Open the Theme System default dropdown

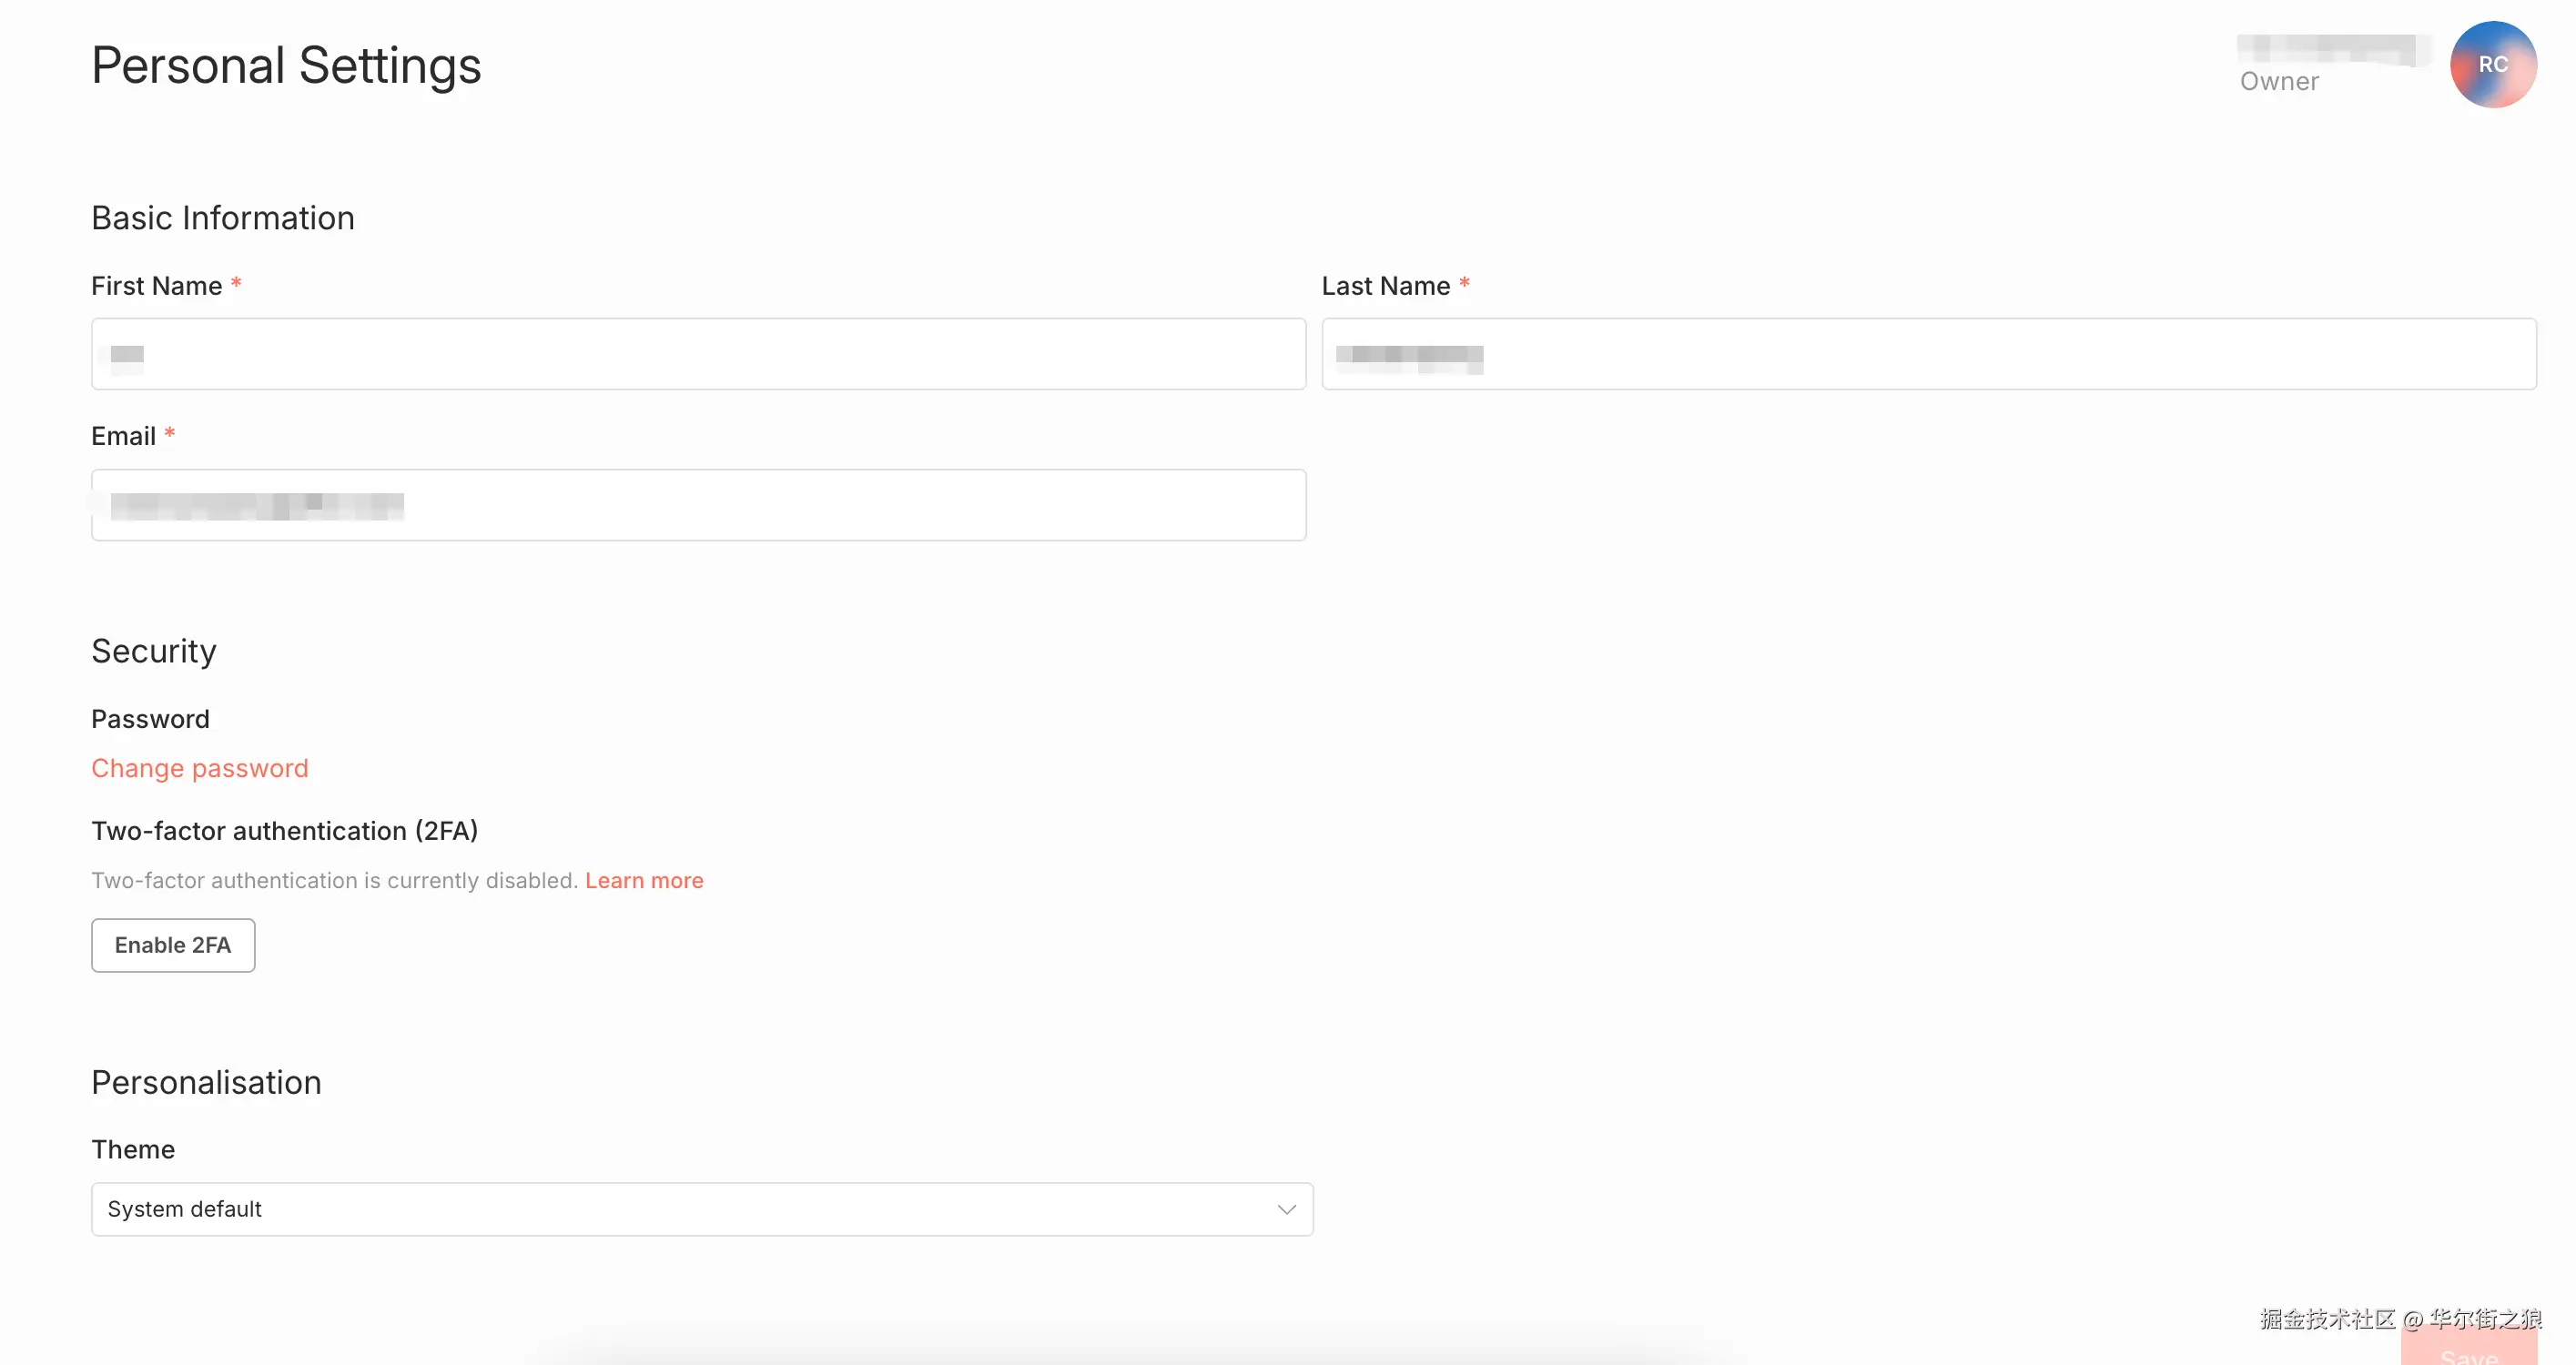click(x=700, y=1209)
